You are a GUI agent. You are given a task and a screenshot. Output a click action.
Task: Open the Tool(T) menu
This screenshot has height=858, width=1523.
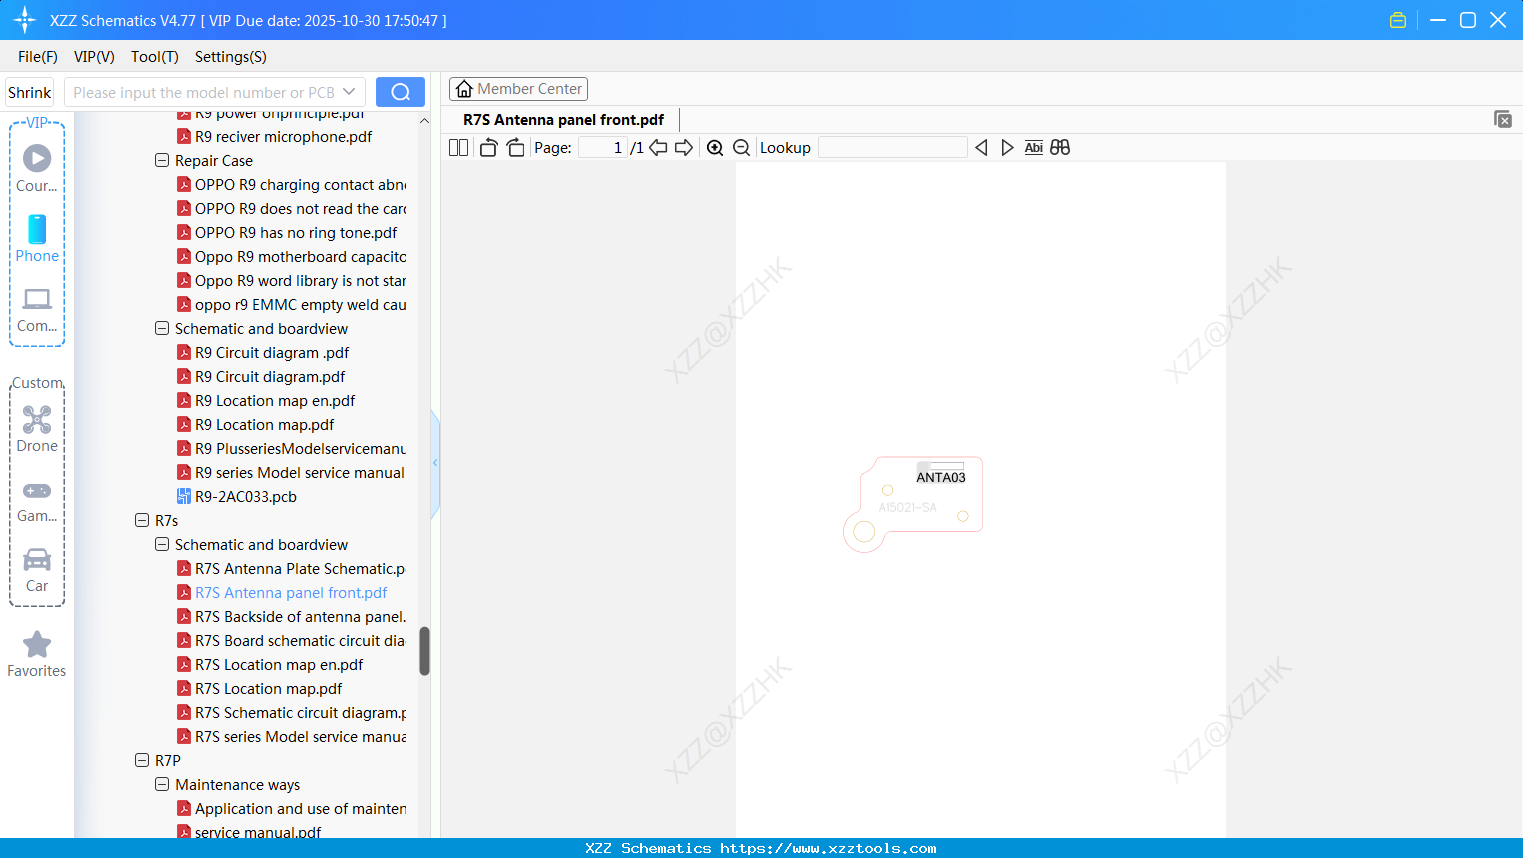point(155,57)
